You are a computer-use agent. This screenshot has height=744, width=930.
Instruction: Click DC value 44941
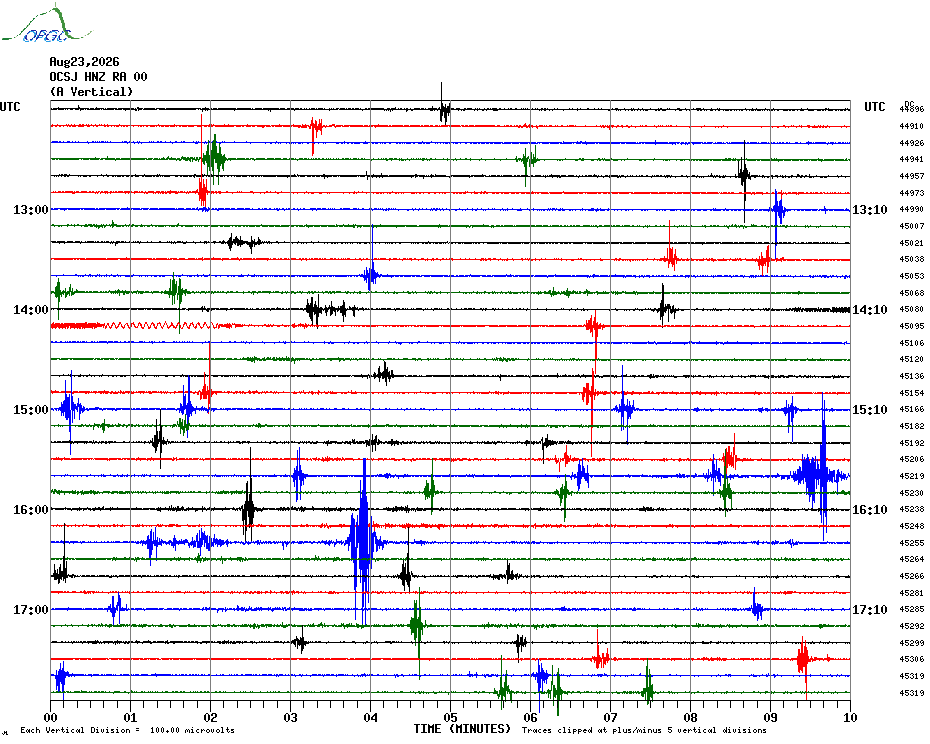(x=912, y=160)
